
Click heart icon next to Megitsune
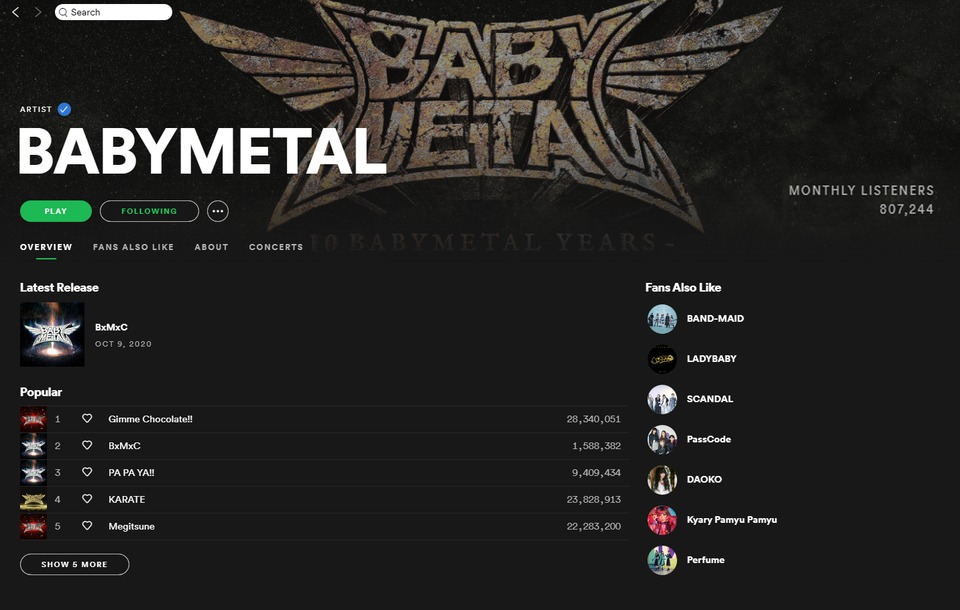87,526
